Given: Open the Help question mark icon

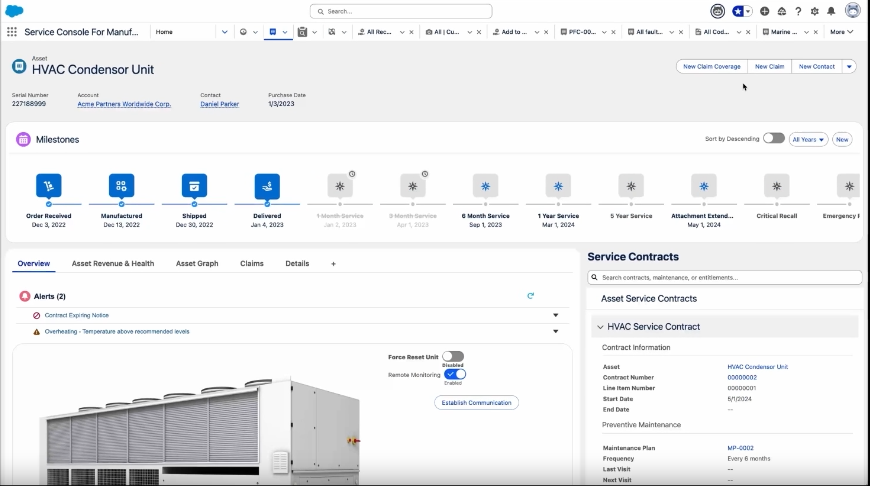Looking at the screenshot, I should 798,11.
